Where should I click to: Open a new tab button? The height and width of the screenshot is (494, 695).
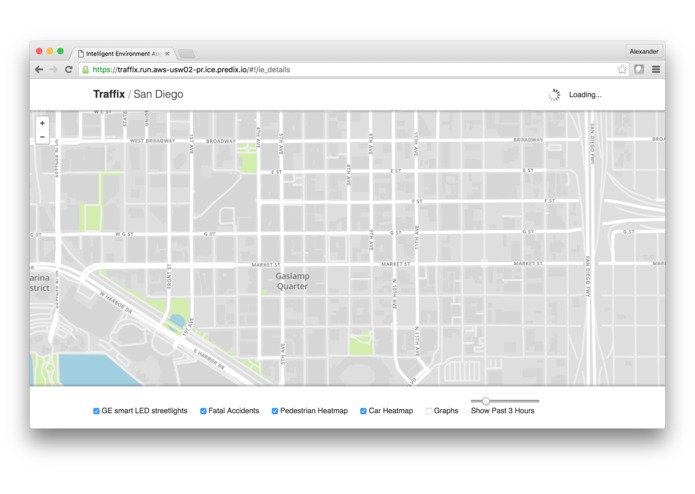coord(187,54)
